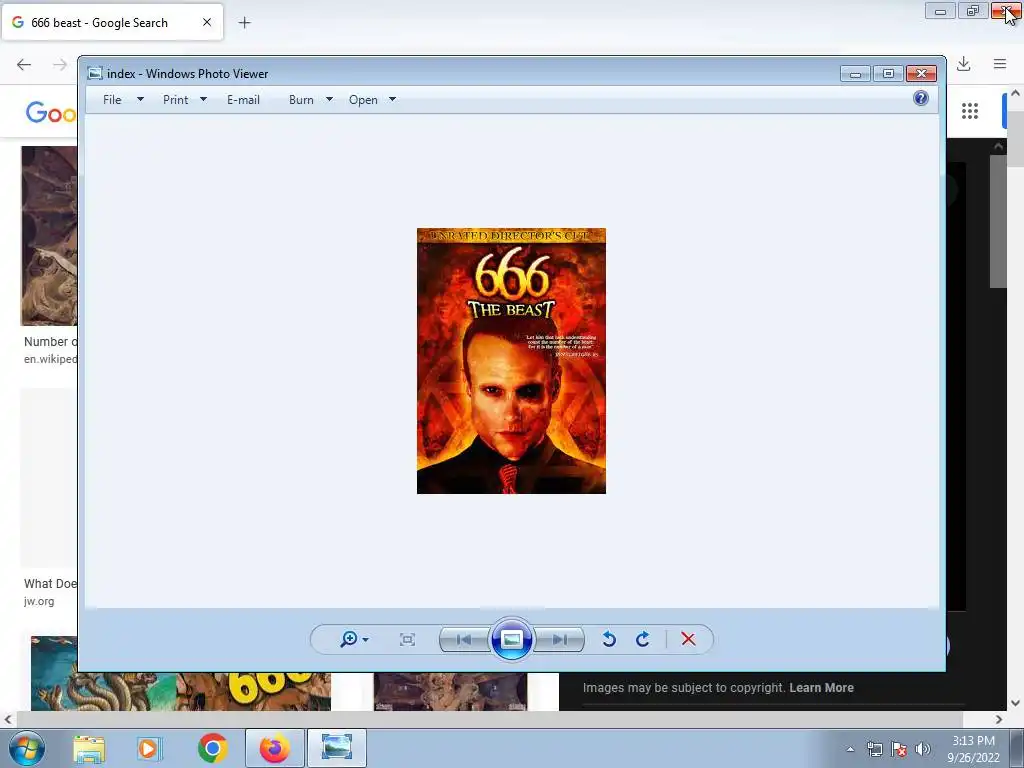Image resolution: width=1024 pixels, height=768 pixels.
Task: Open the File menu in Photo Viewer
Action: pos(112,100)
